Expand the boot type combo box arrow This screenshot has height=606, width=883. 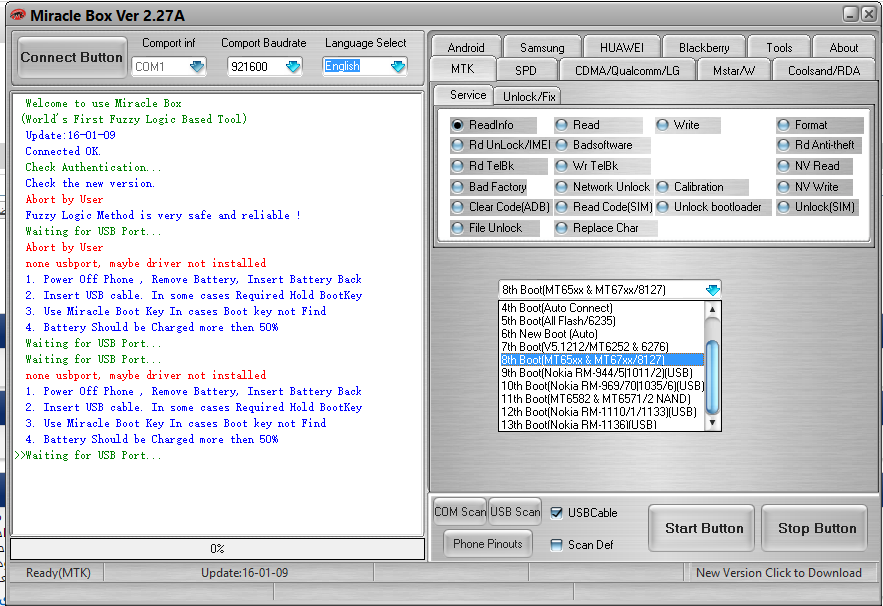pyautogui.click(x=712, y=290)
